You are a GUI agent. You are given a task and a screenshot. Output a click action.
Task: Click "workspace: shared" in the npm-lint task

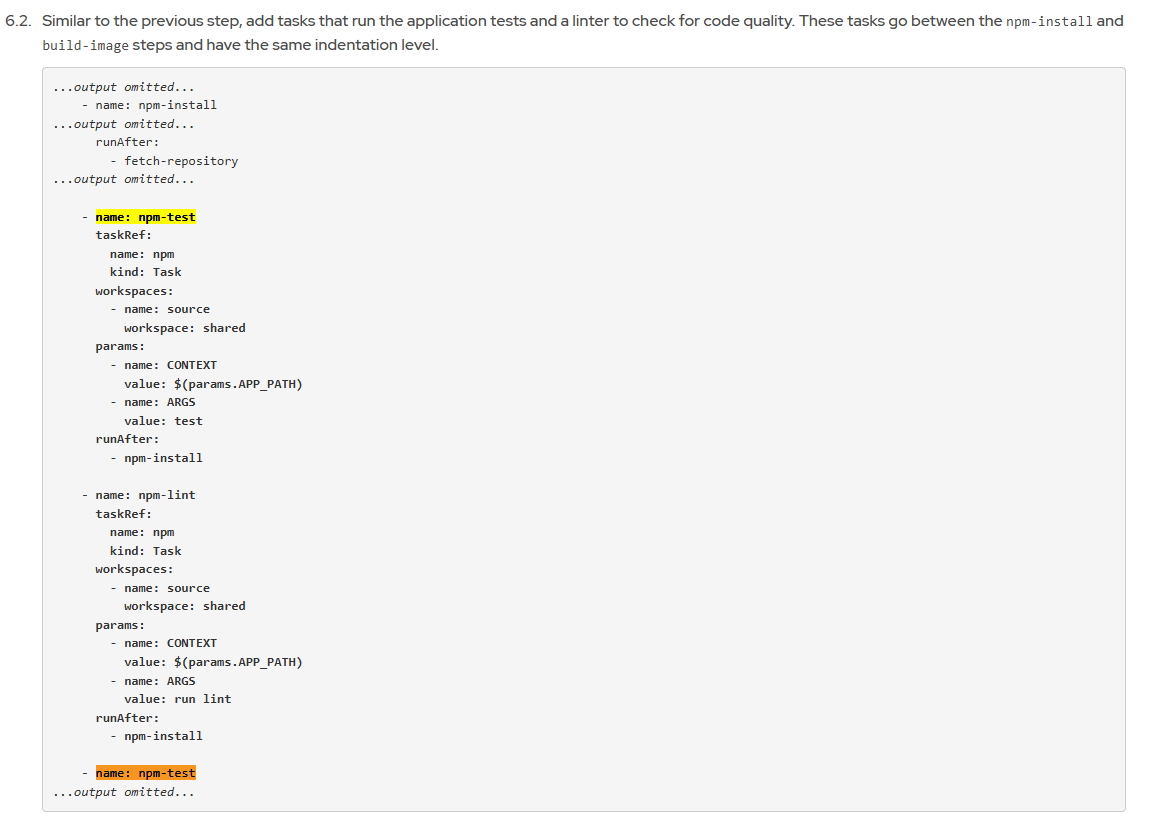click(184, 606)
